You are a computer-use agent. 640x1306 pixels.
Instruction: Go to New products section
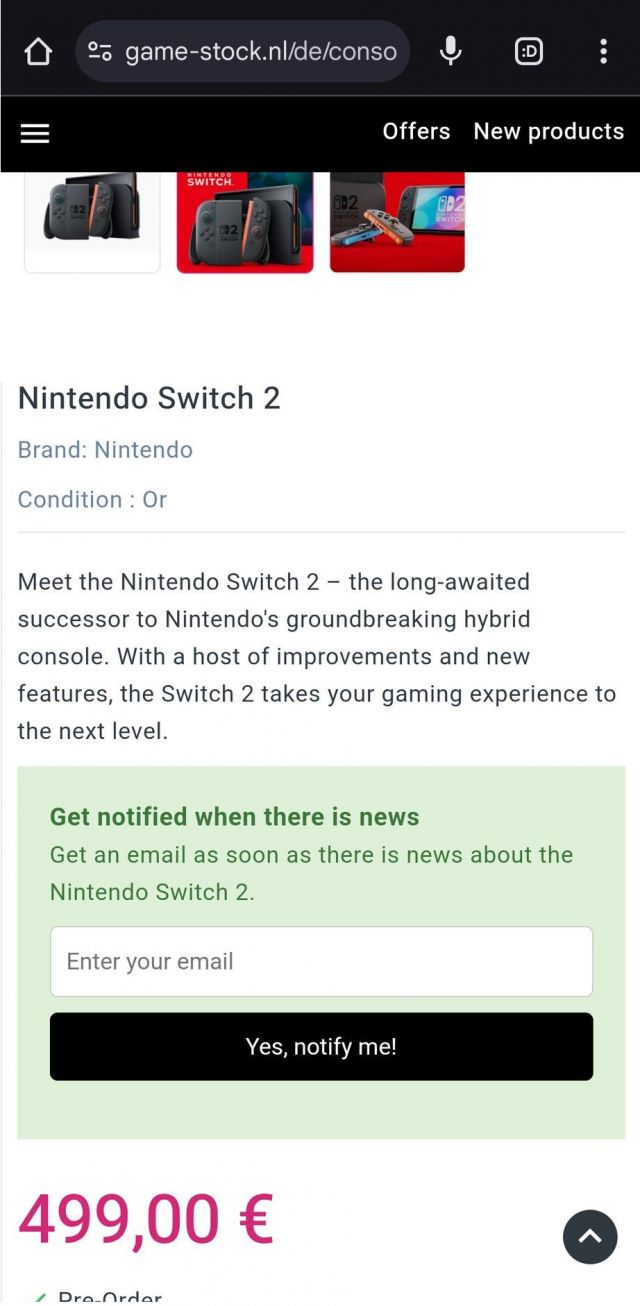[x=548, y=131]
